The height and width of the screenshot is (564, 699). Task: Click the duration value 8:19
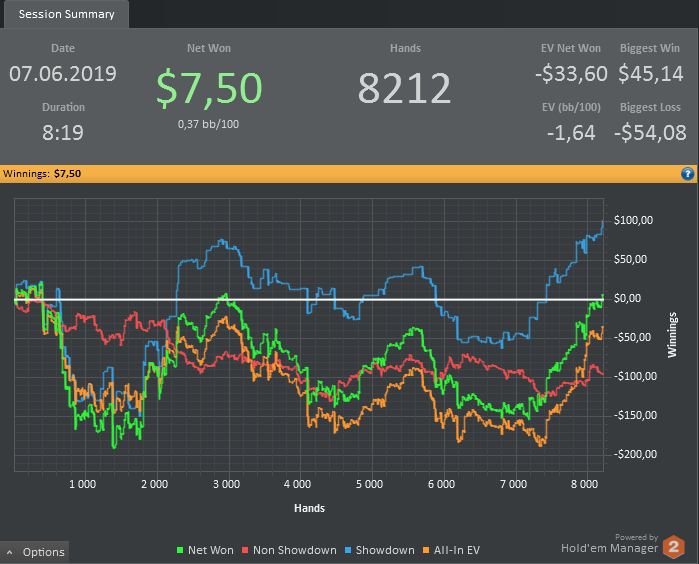tap(63, 133)
